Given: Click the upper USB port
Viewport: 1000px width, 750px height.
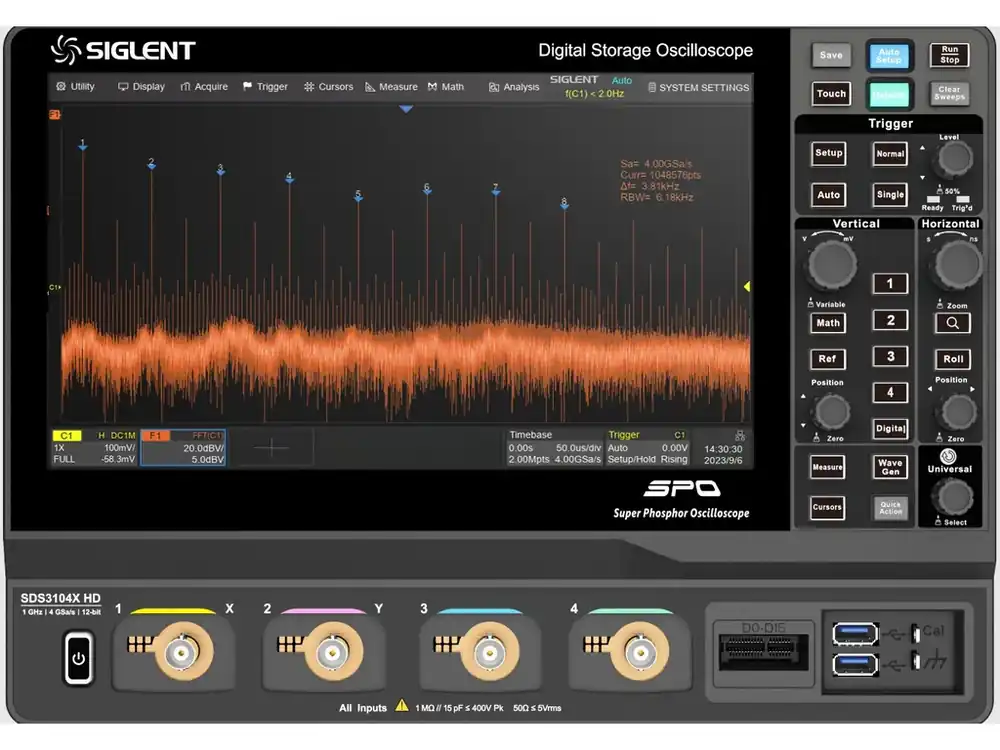Looking at the screenshot, I should click(x=855, y=633).
